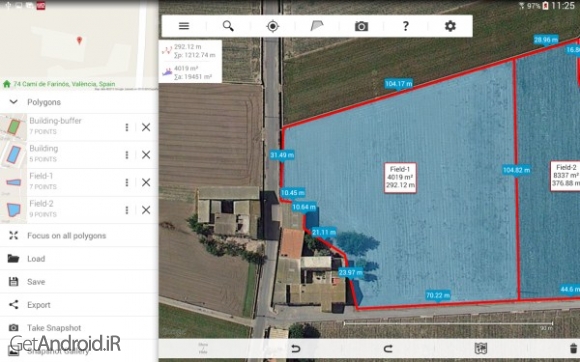Select the Field-2 polygon thumbnail
Image resolution: width=580 pixels, height=362 pixels.
pyautogui.click(x=13, y=210)
